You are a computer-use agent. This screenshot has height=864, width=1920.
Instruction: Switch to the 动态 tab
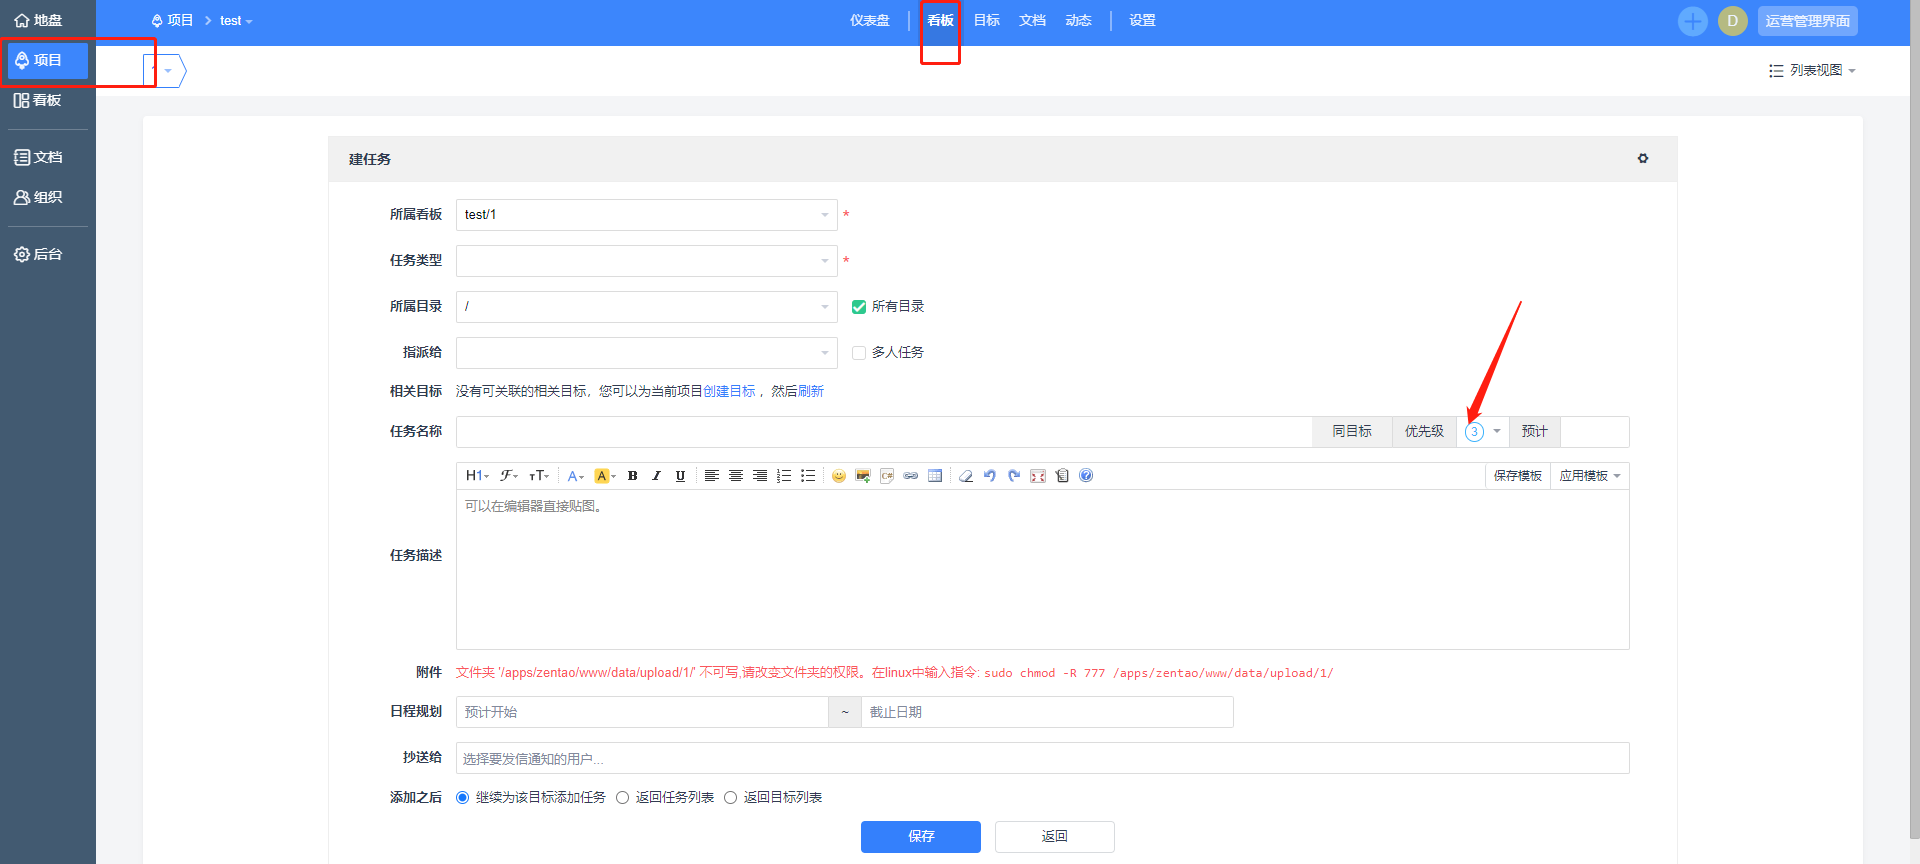[1078, 21]
